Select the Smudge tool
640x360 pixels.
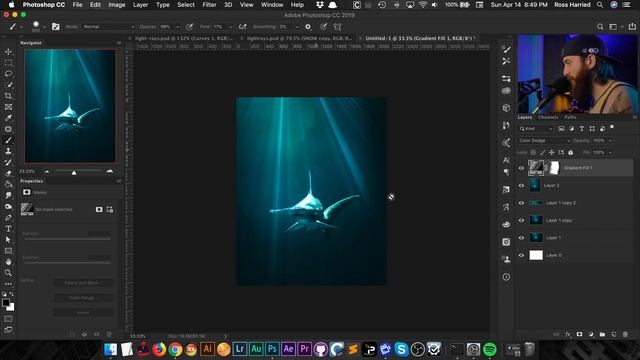[x=8, y=196]
